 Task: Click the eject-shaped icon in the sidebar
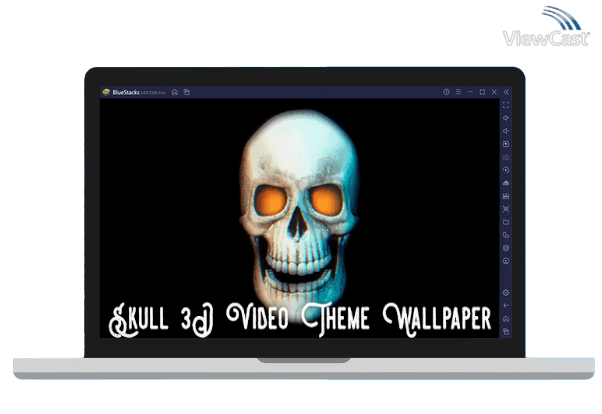pos(506,183)
